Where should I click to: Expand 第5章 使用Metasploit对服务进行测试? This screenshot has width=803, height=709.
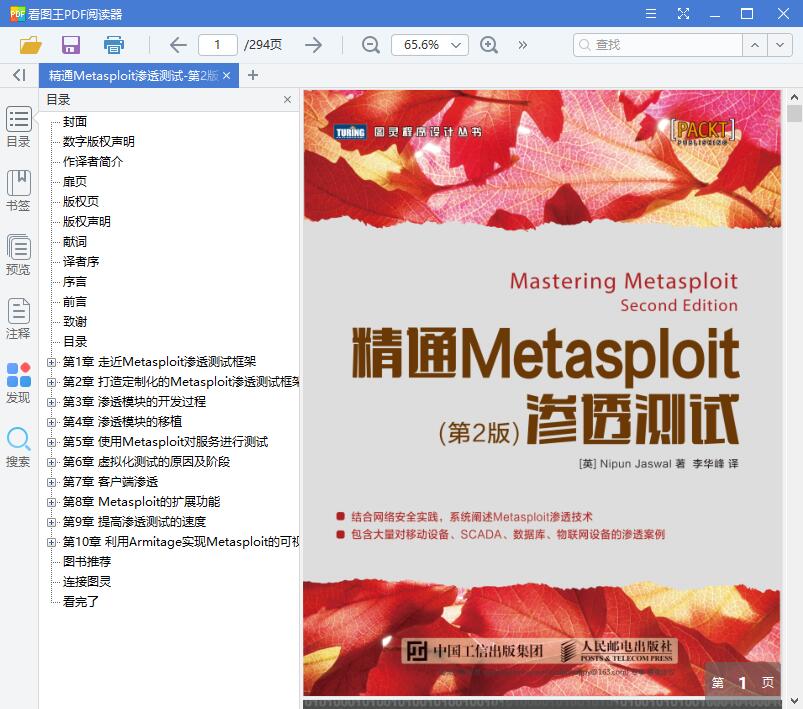[x=51, y=442]
